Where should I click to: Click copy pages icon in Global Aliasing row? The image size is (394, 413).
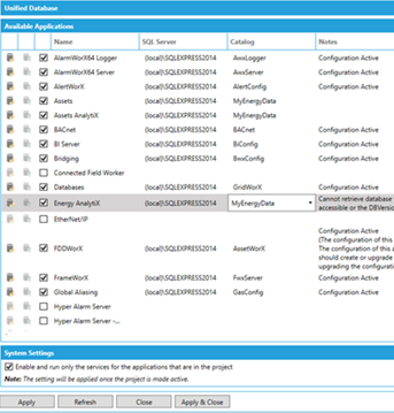click(27, 292)
